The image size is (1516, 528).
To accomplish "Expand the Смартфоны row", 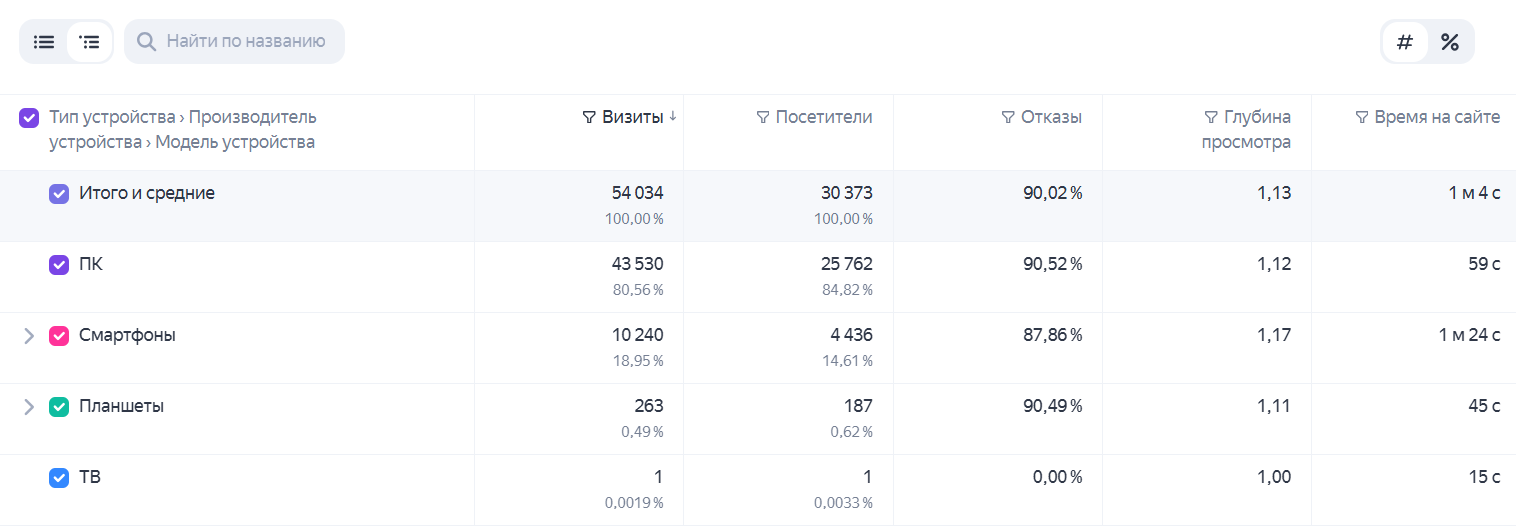I will (29, 336).
